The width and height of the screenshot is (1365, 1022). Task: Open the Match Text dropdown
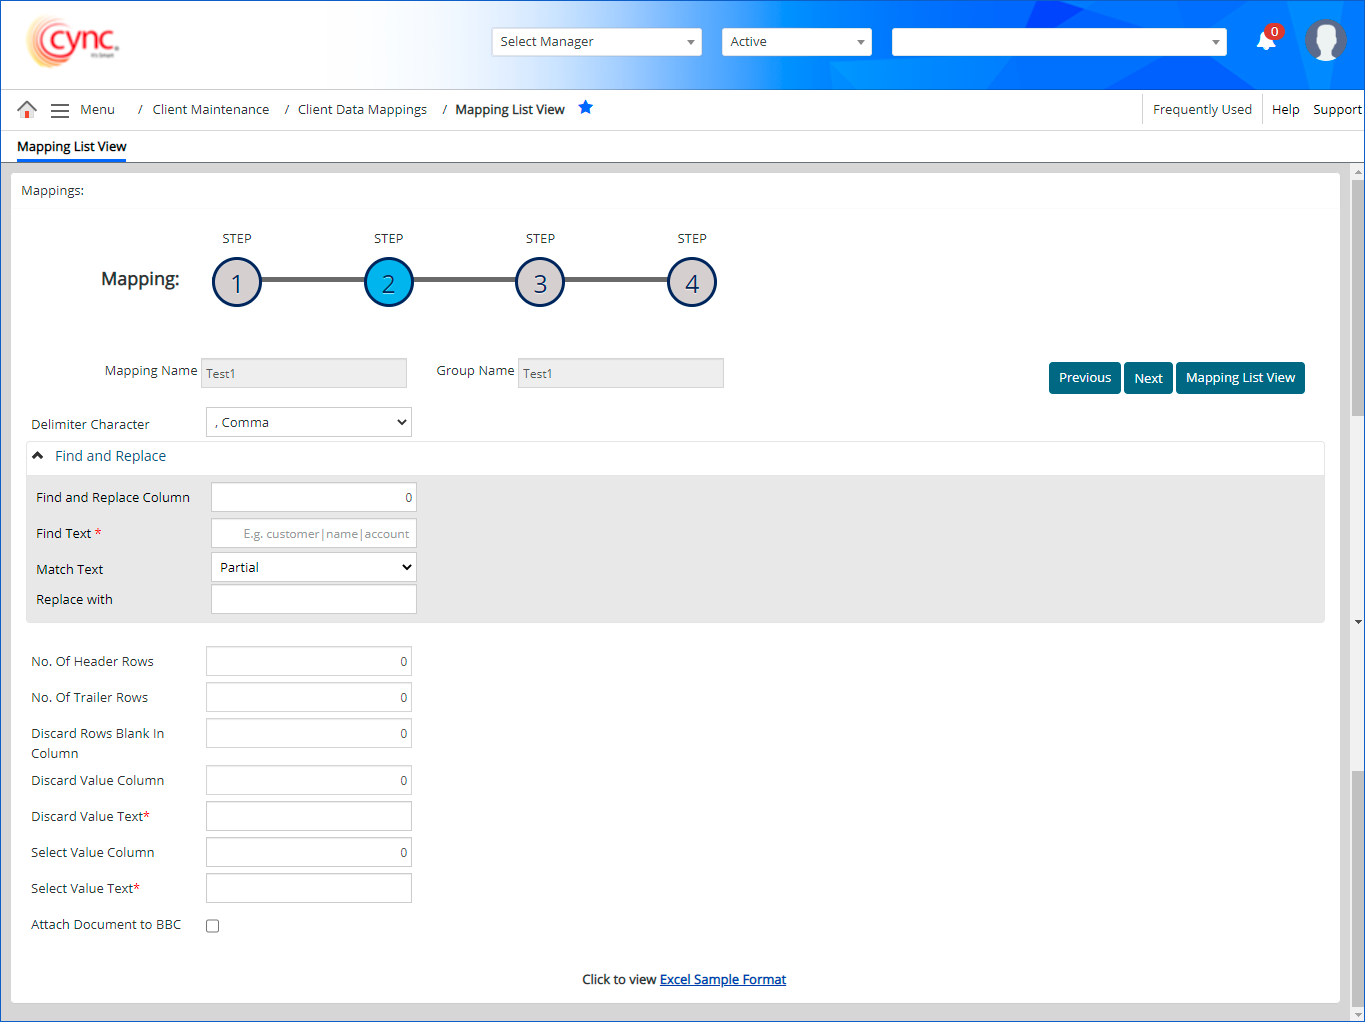point(314,568)
